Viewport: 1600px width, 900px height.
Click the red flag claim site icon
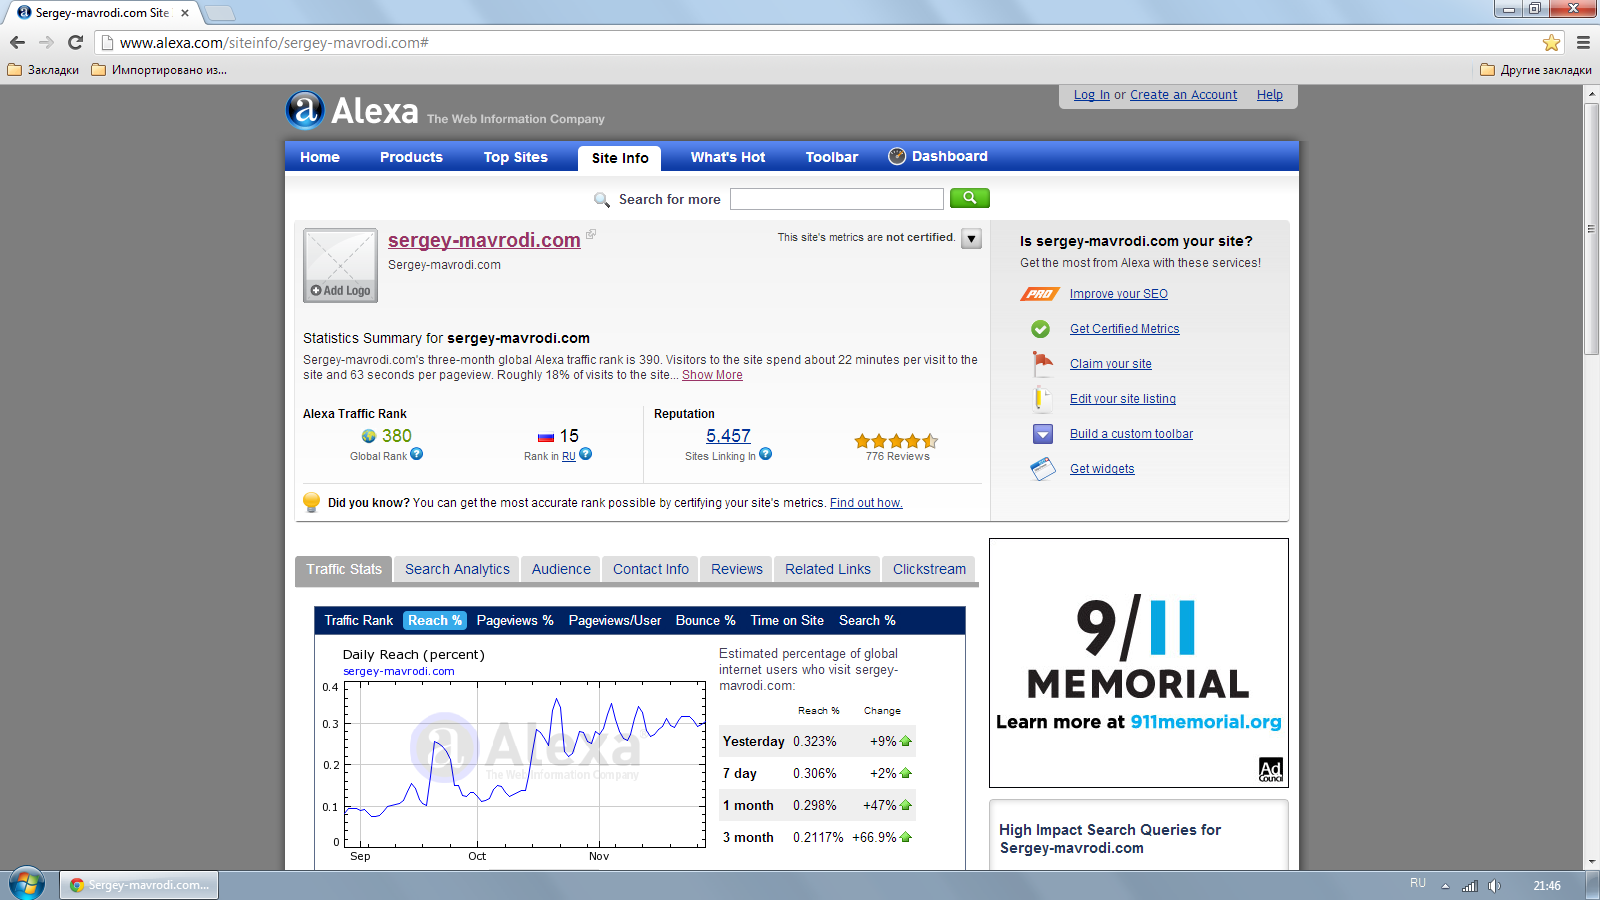1043,363
